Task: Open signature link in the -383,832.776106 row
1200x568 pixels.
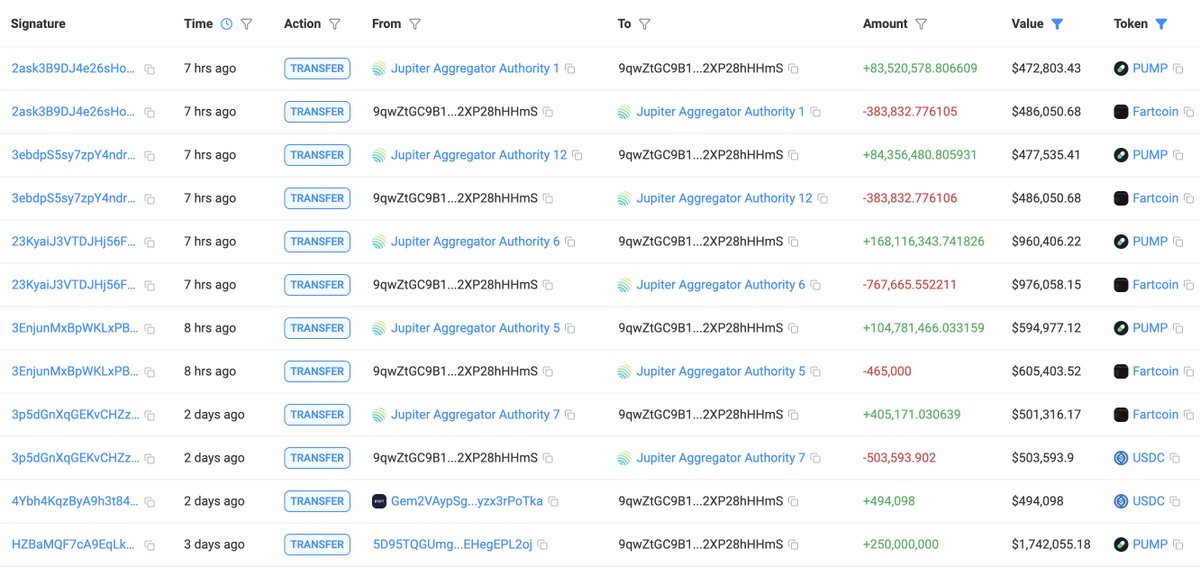Action: tap(73, 198)
